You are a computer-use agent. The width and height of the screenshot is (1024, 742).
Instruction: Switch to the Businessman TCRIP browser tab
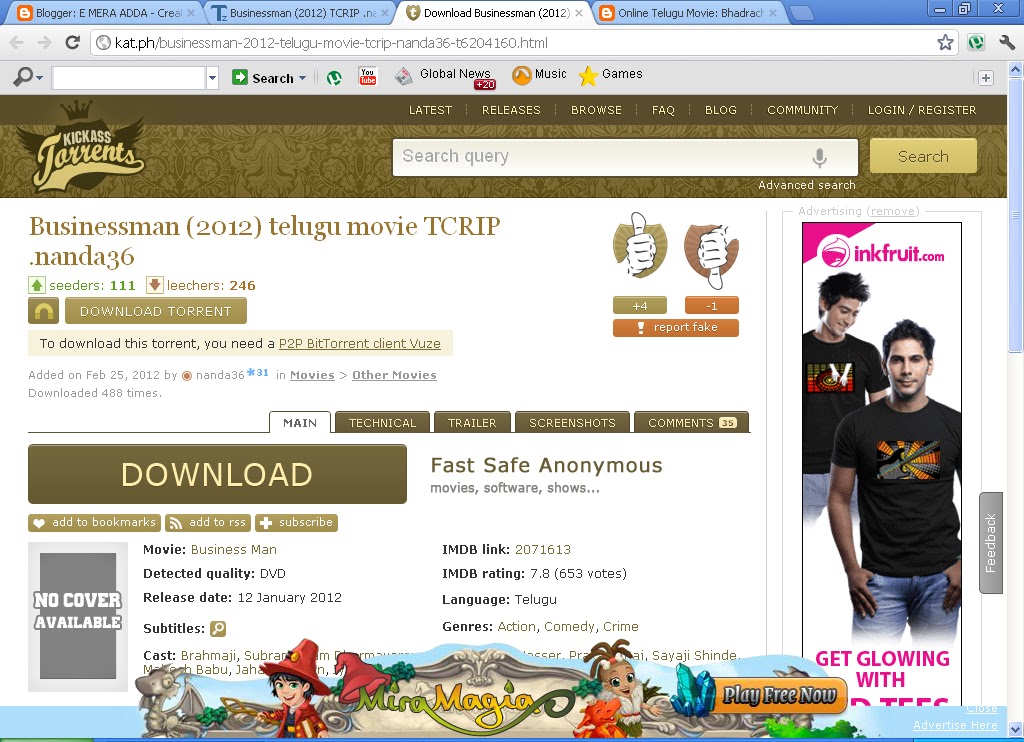click(x=300, y=12)
